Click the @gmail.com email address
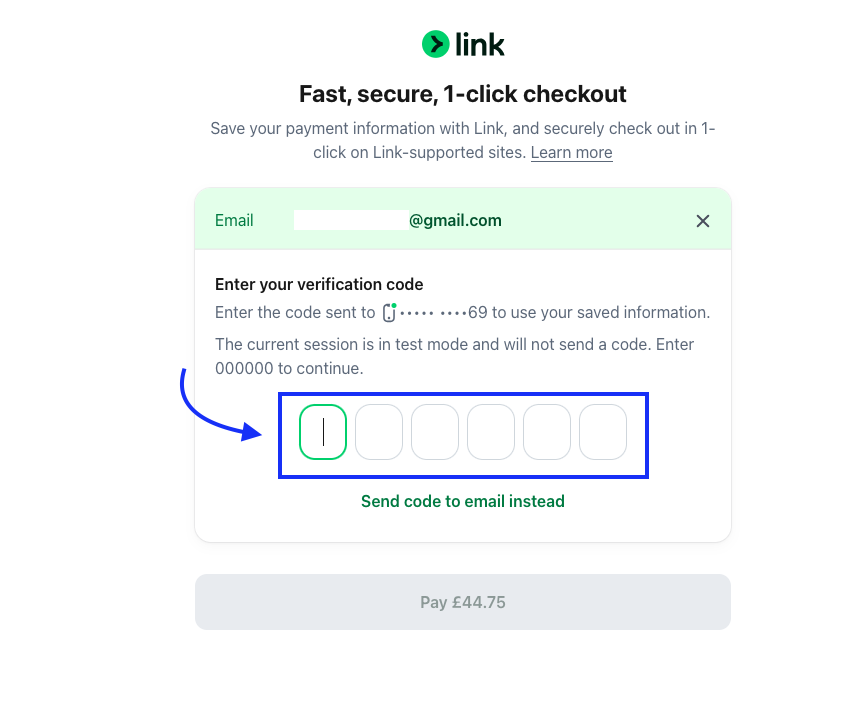 pos(455,220)
